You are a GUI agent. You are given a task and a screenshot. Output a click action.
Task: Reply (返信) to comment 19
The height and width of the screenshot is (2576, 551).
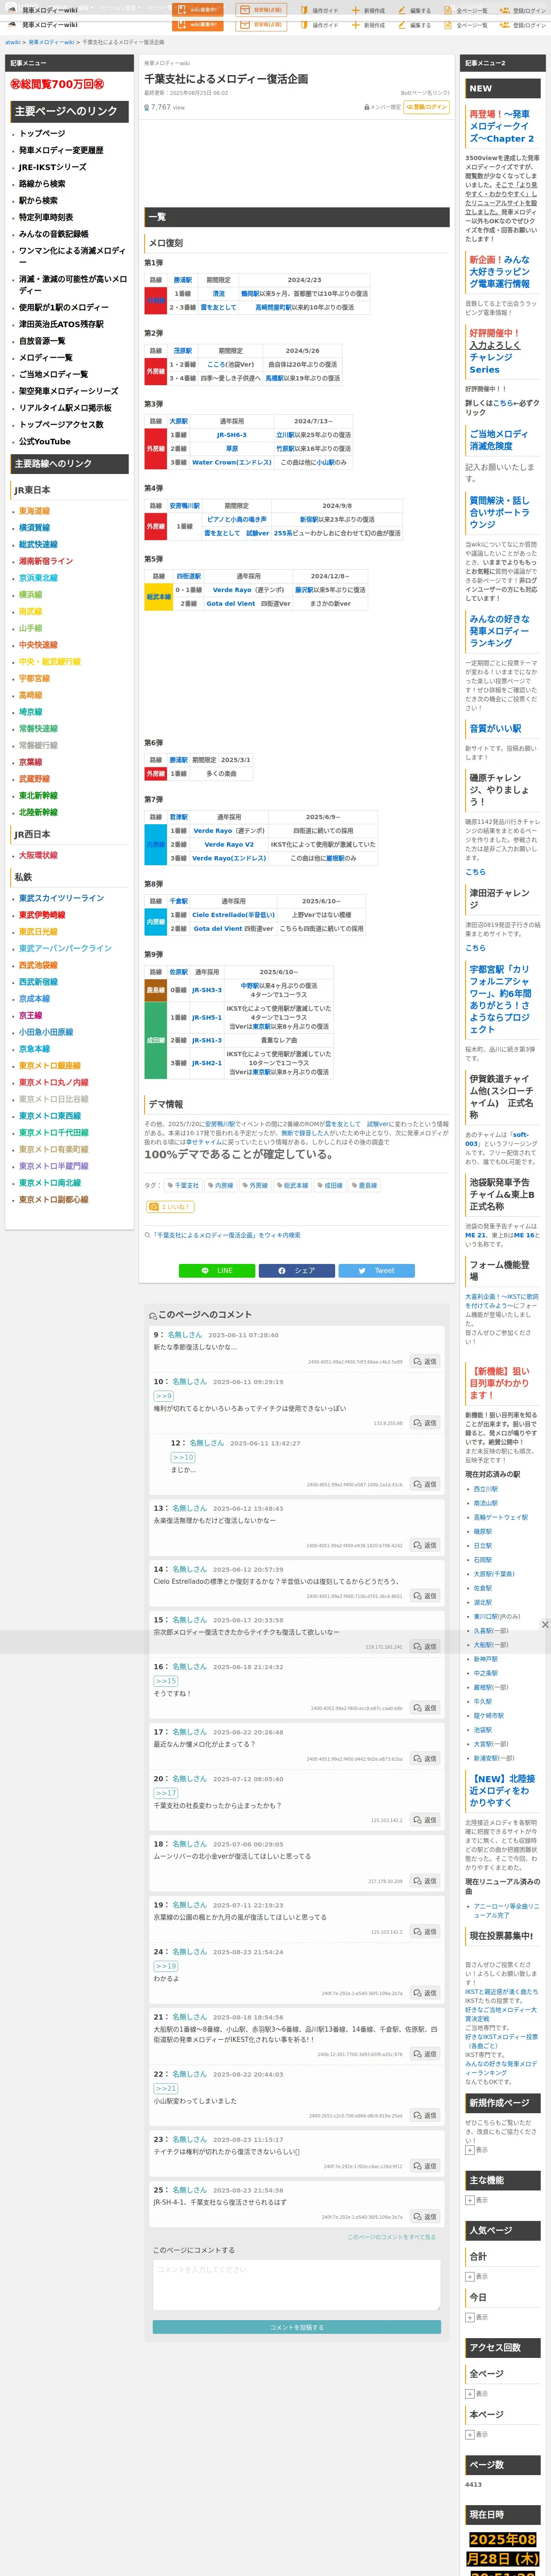coord(425,1932)
